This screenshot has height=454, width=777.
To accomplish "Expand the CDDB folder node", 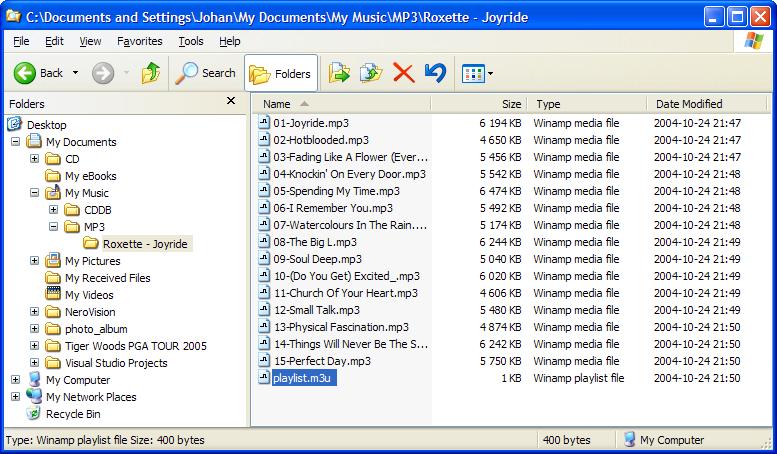I will 54,210.
